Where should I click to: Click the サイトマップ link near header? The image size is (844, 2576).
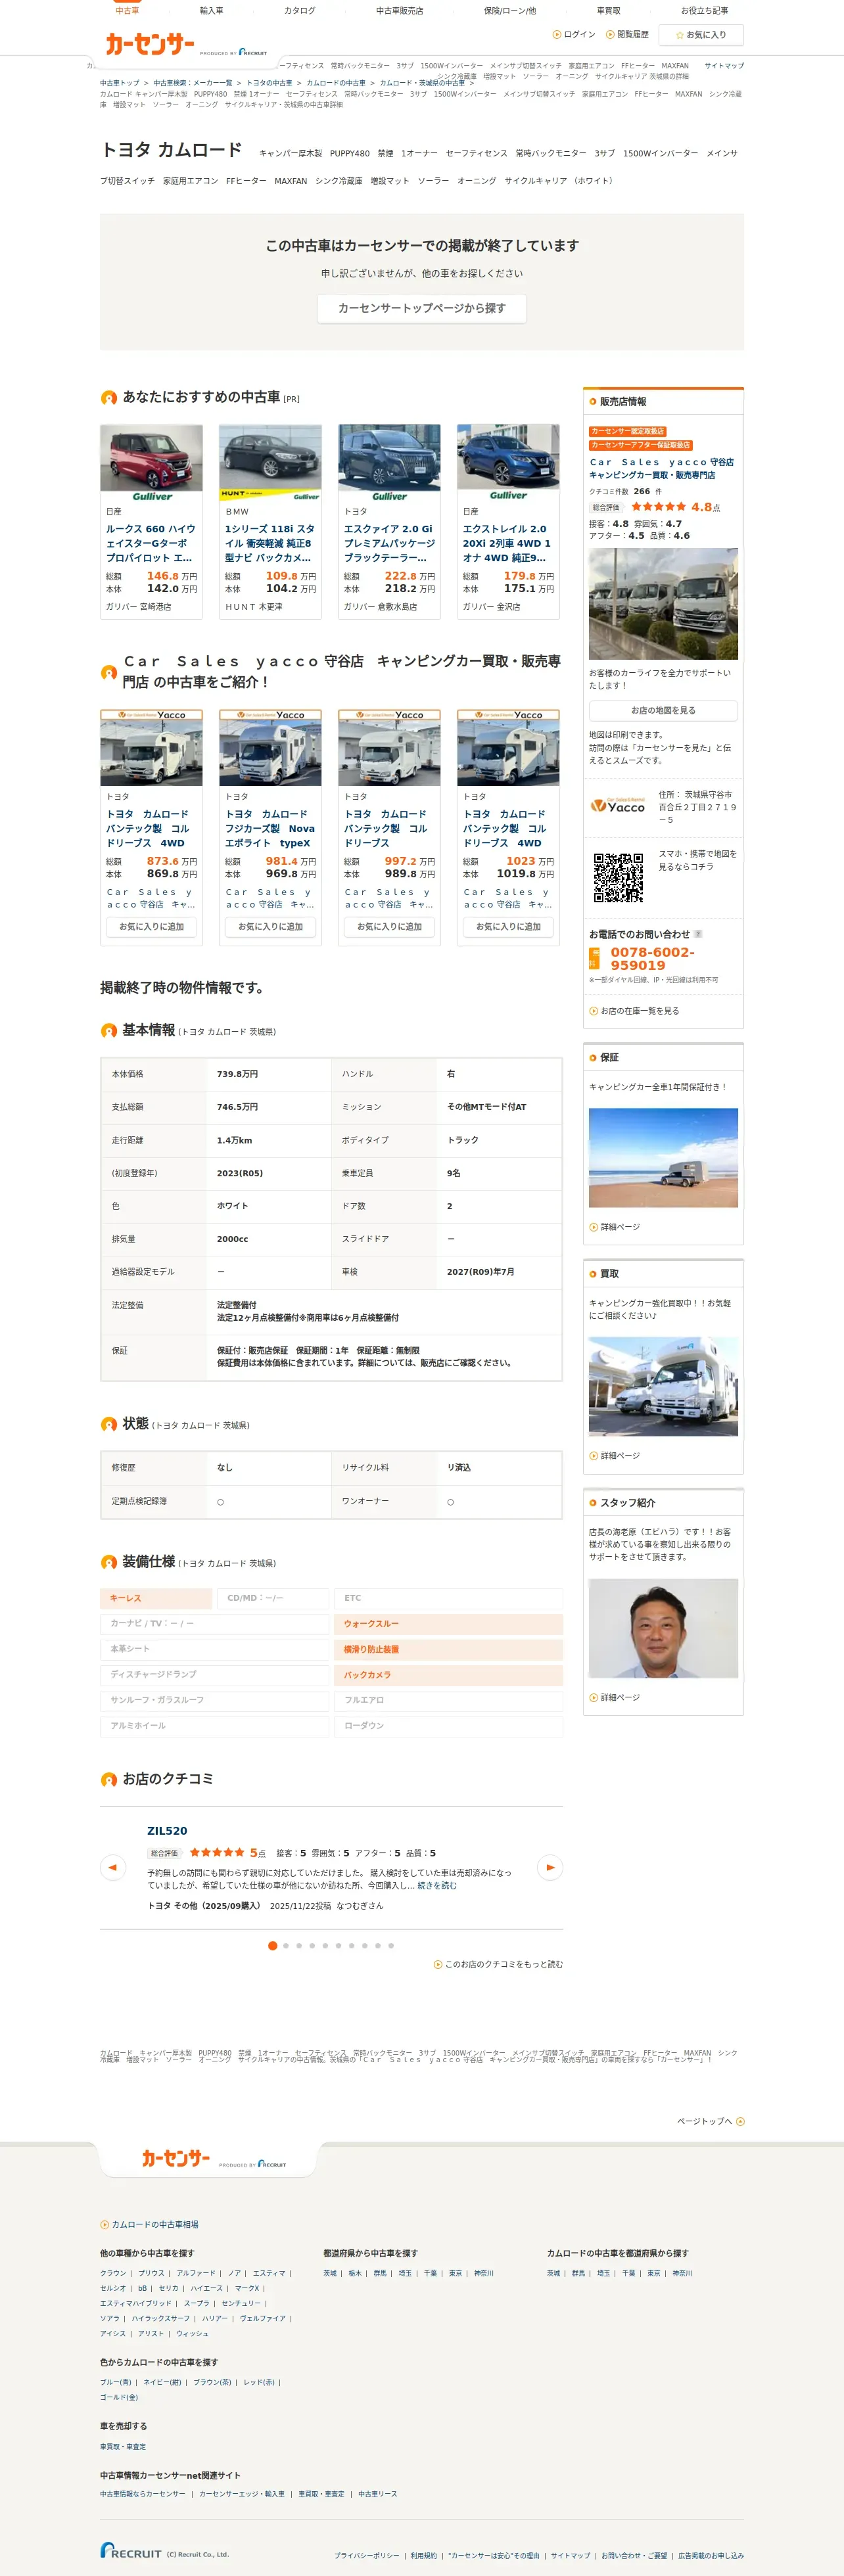(x=724, y=66)
